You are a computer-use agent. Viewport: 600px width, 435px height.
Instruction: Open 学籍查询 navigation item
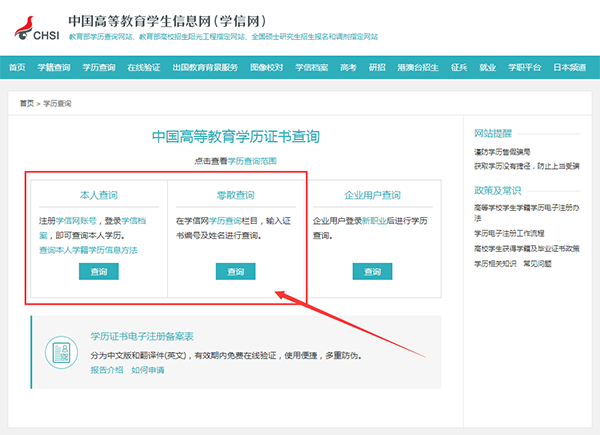(x=54, y=68)
